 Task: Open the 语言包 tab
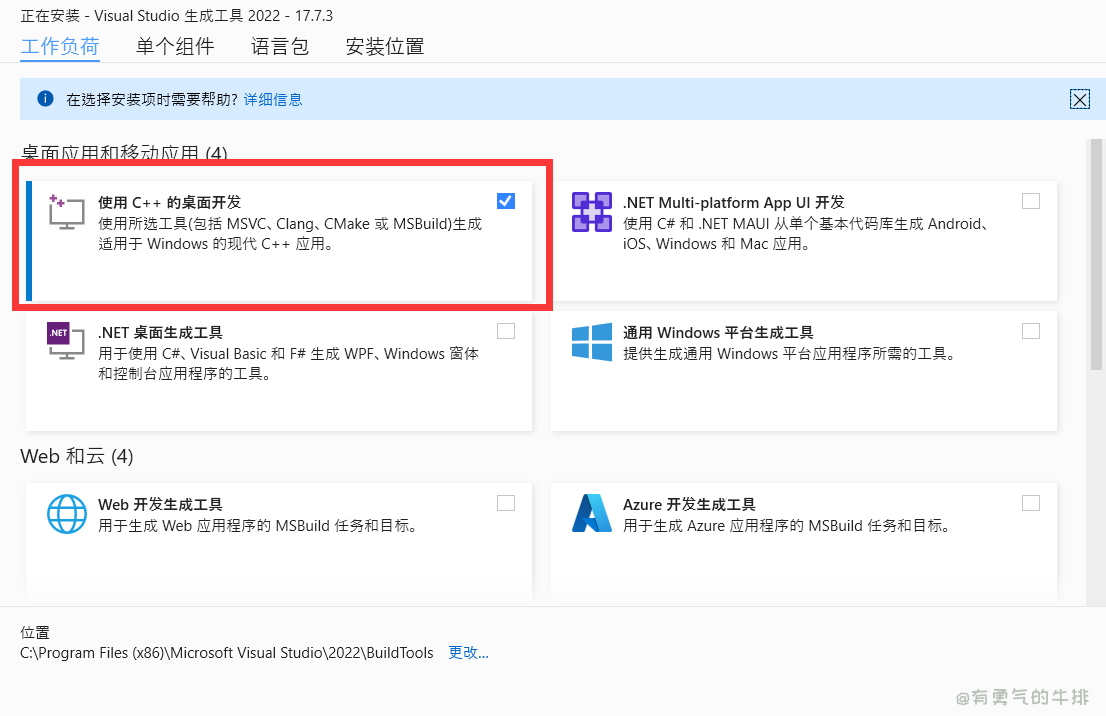280,46
